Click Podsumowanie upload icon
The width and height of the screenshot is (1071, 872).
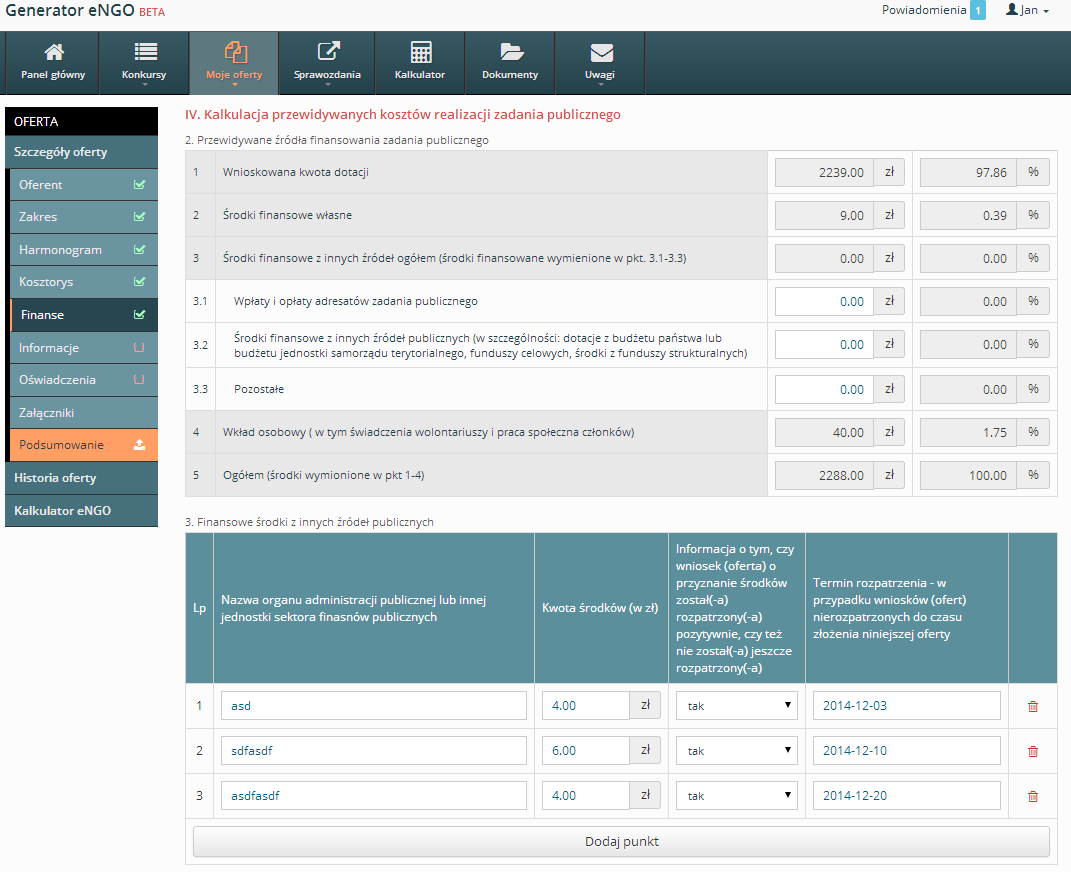tap(139, 445)
